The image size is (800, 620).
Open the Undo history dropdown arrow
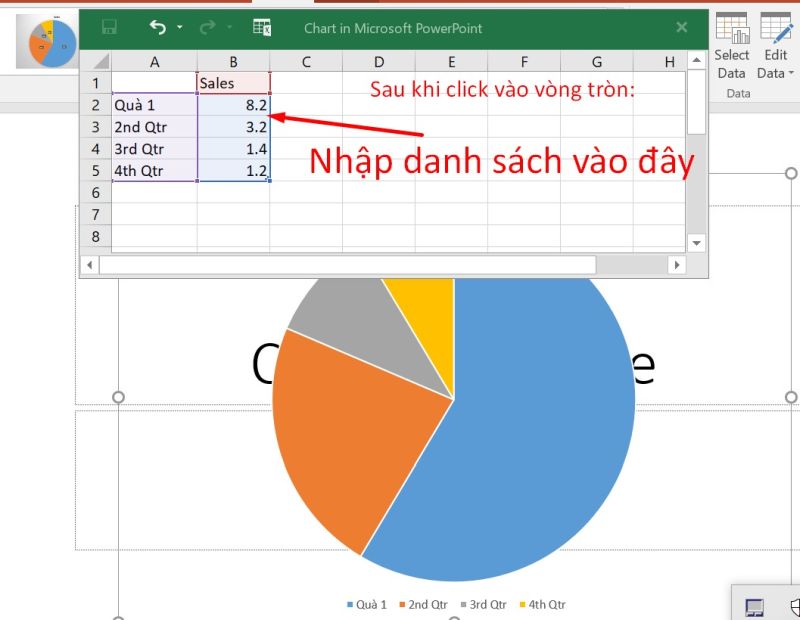[180, 28]
